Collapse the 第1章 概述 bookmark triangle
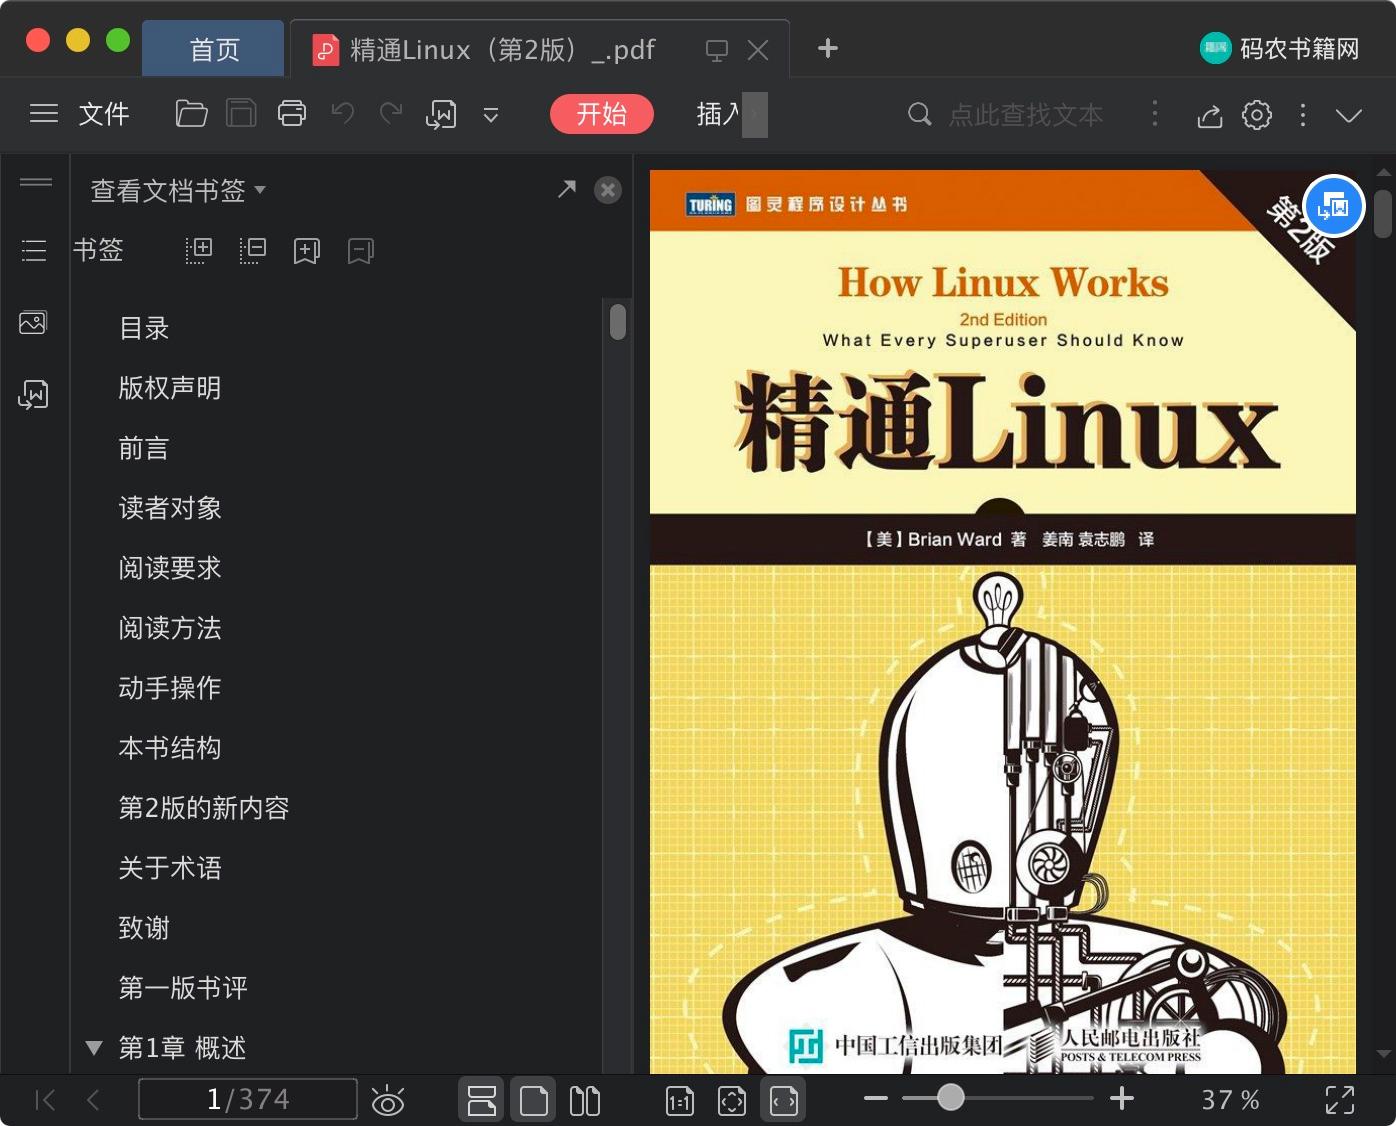The width and height of the screenshot is (1396, 1126). coord(94,1048)
